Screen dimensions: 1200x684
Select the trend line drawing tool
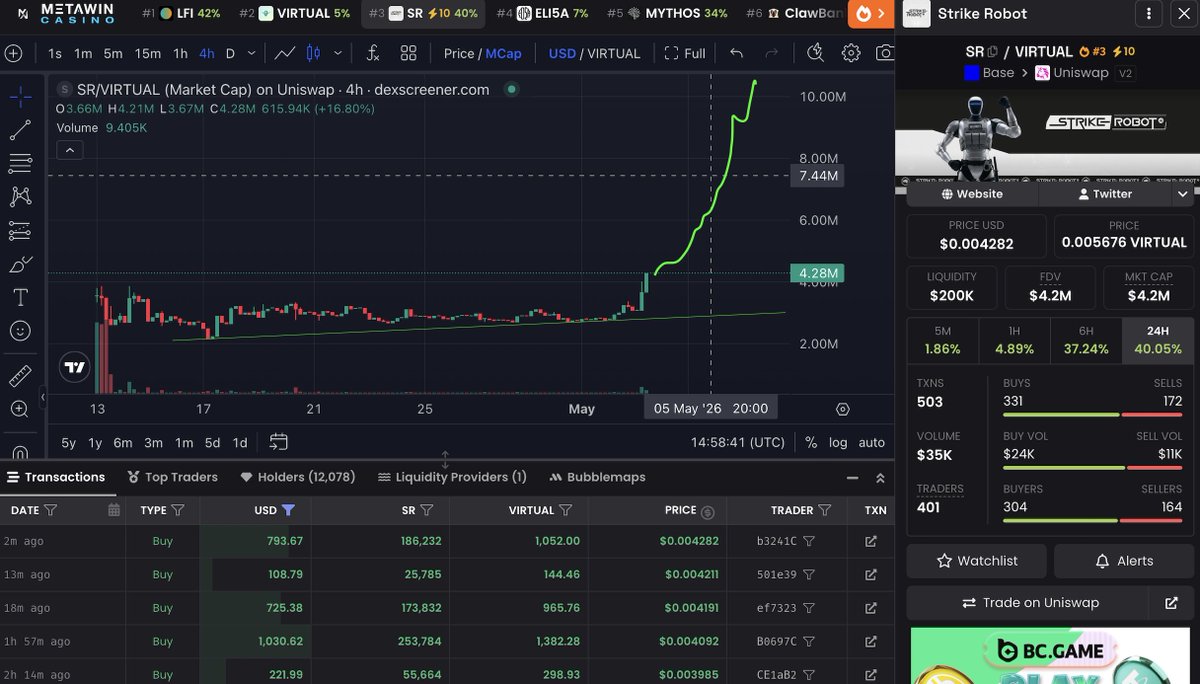[20, 130]
